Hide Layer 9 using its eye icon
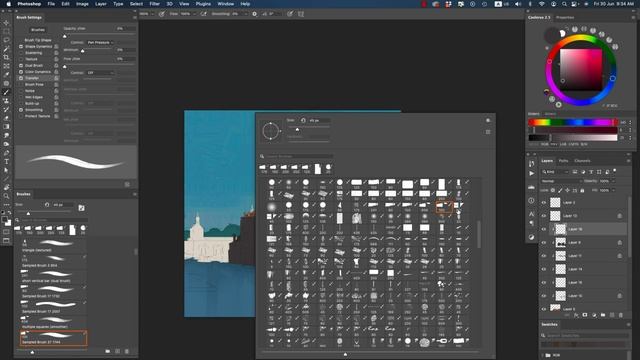640x360 pixels. [x=544, y=242]
